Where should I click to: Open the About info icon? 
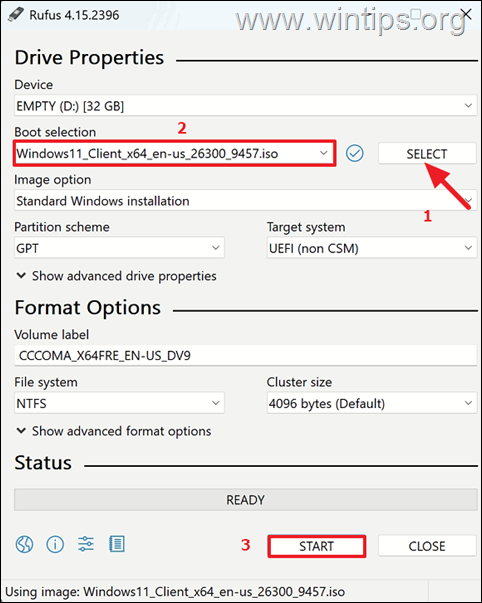click(55, 545)
